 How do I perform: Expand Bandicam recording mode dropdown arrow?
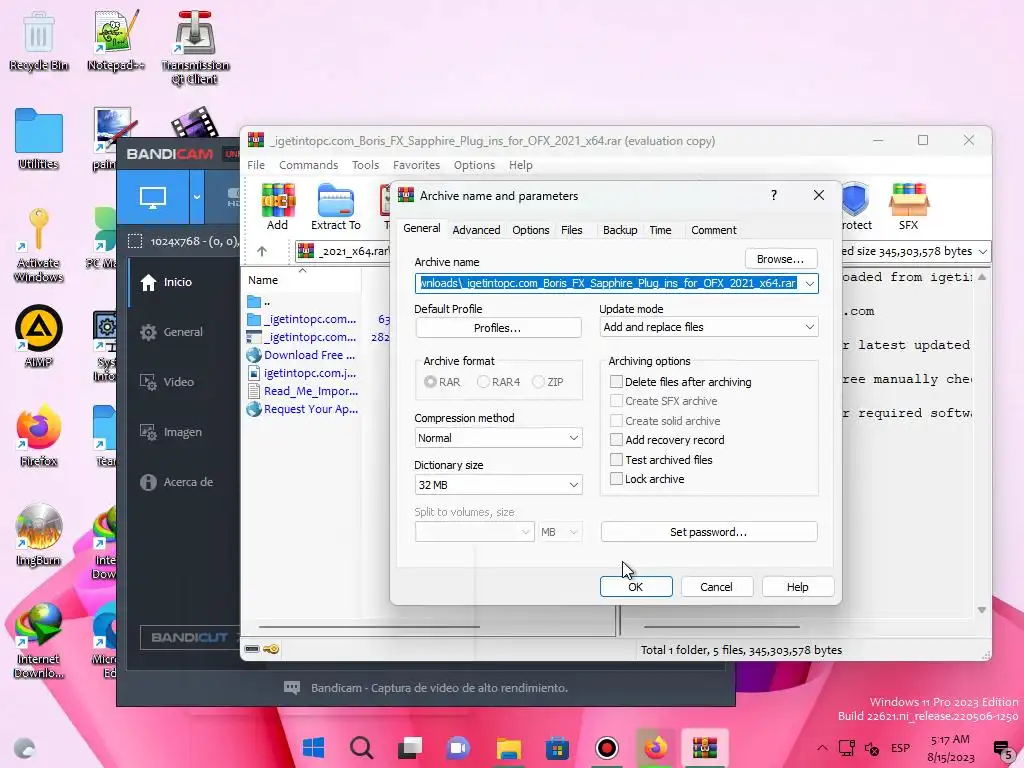click(197, 197)
